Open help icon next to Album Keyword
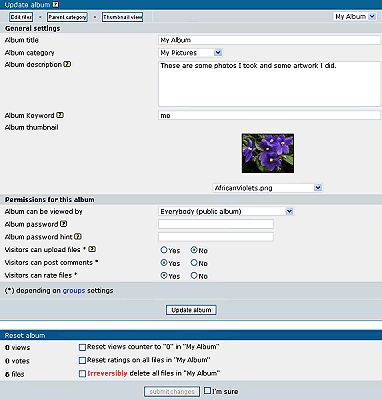 [x=60, y=115]
